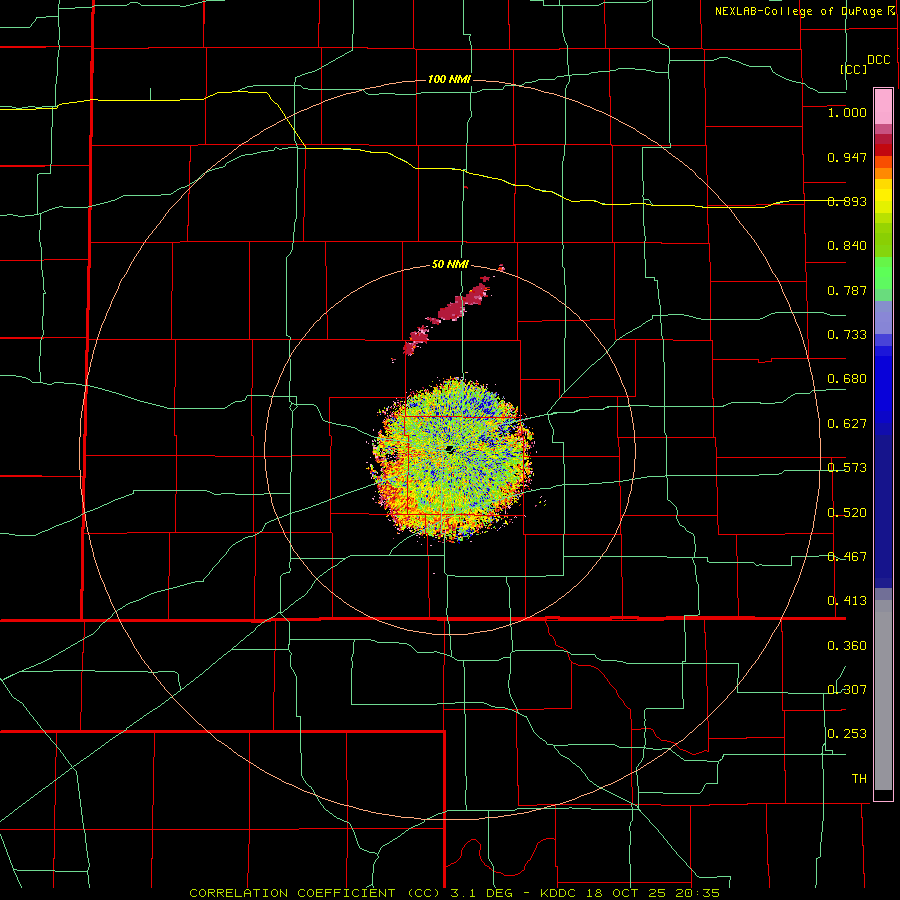This screenshot has height=900, width=900.
Task: Click the 1.000 colorbar value label
Action: point(847,112)
